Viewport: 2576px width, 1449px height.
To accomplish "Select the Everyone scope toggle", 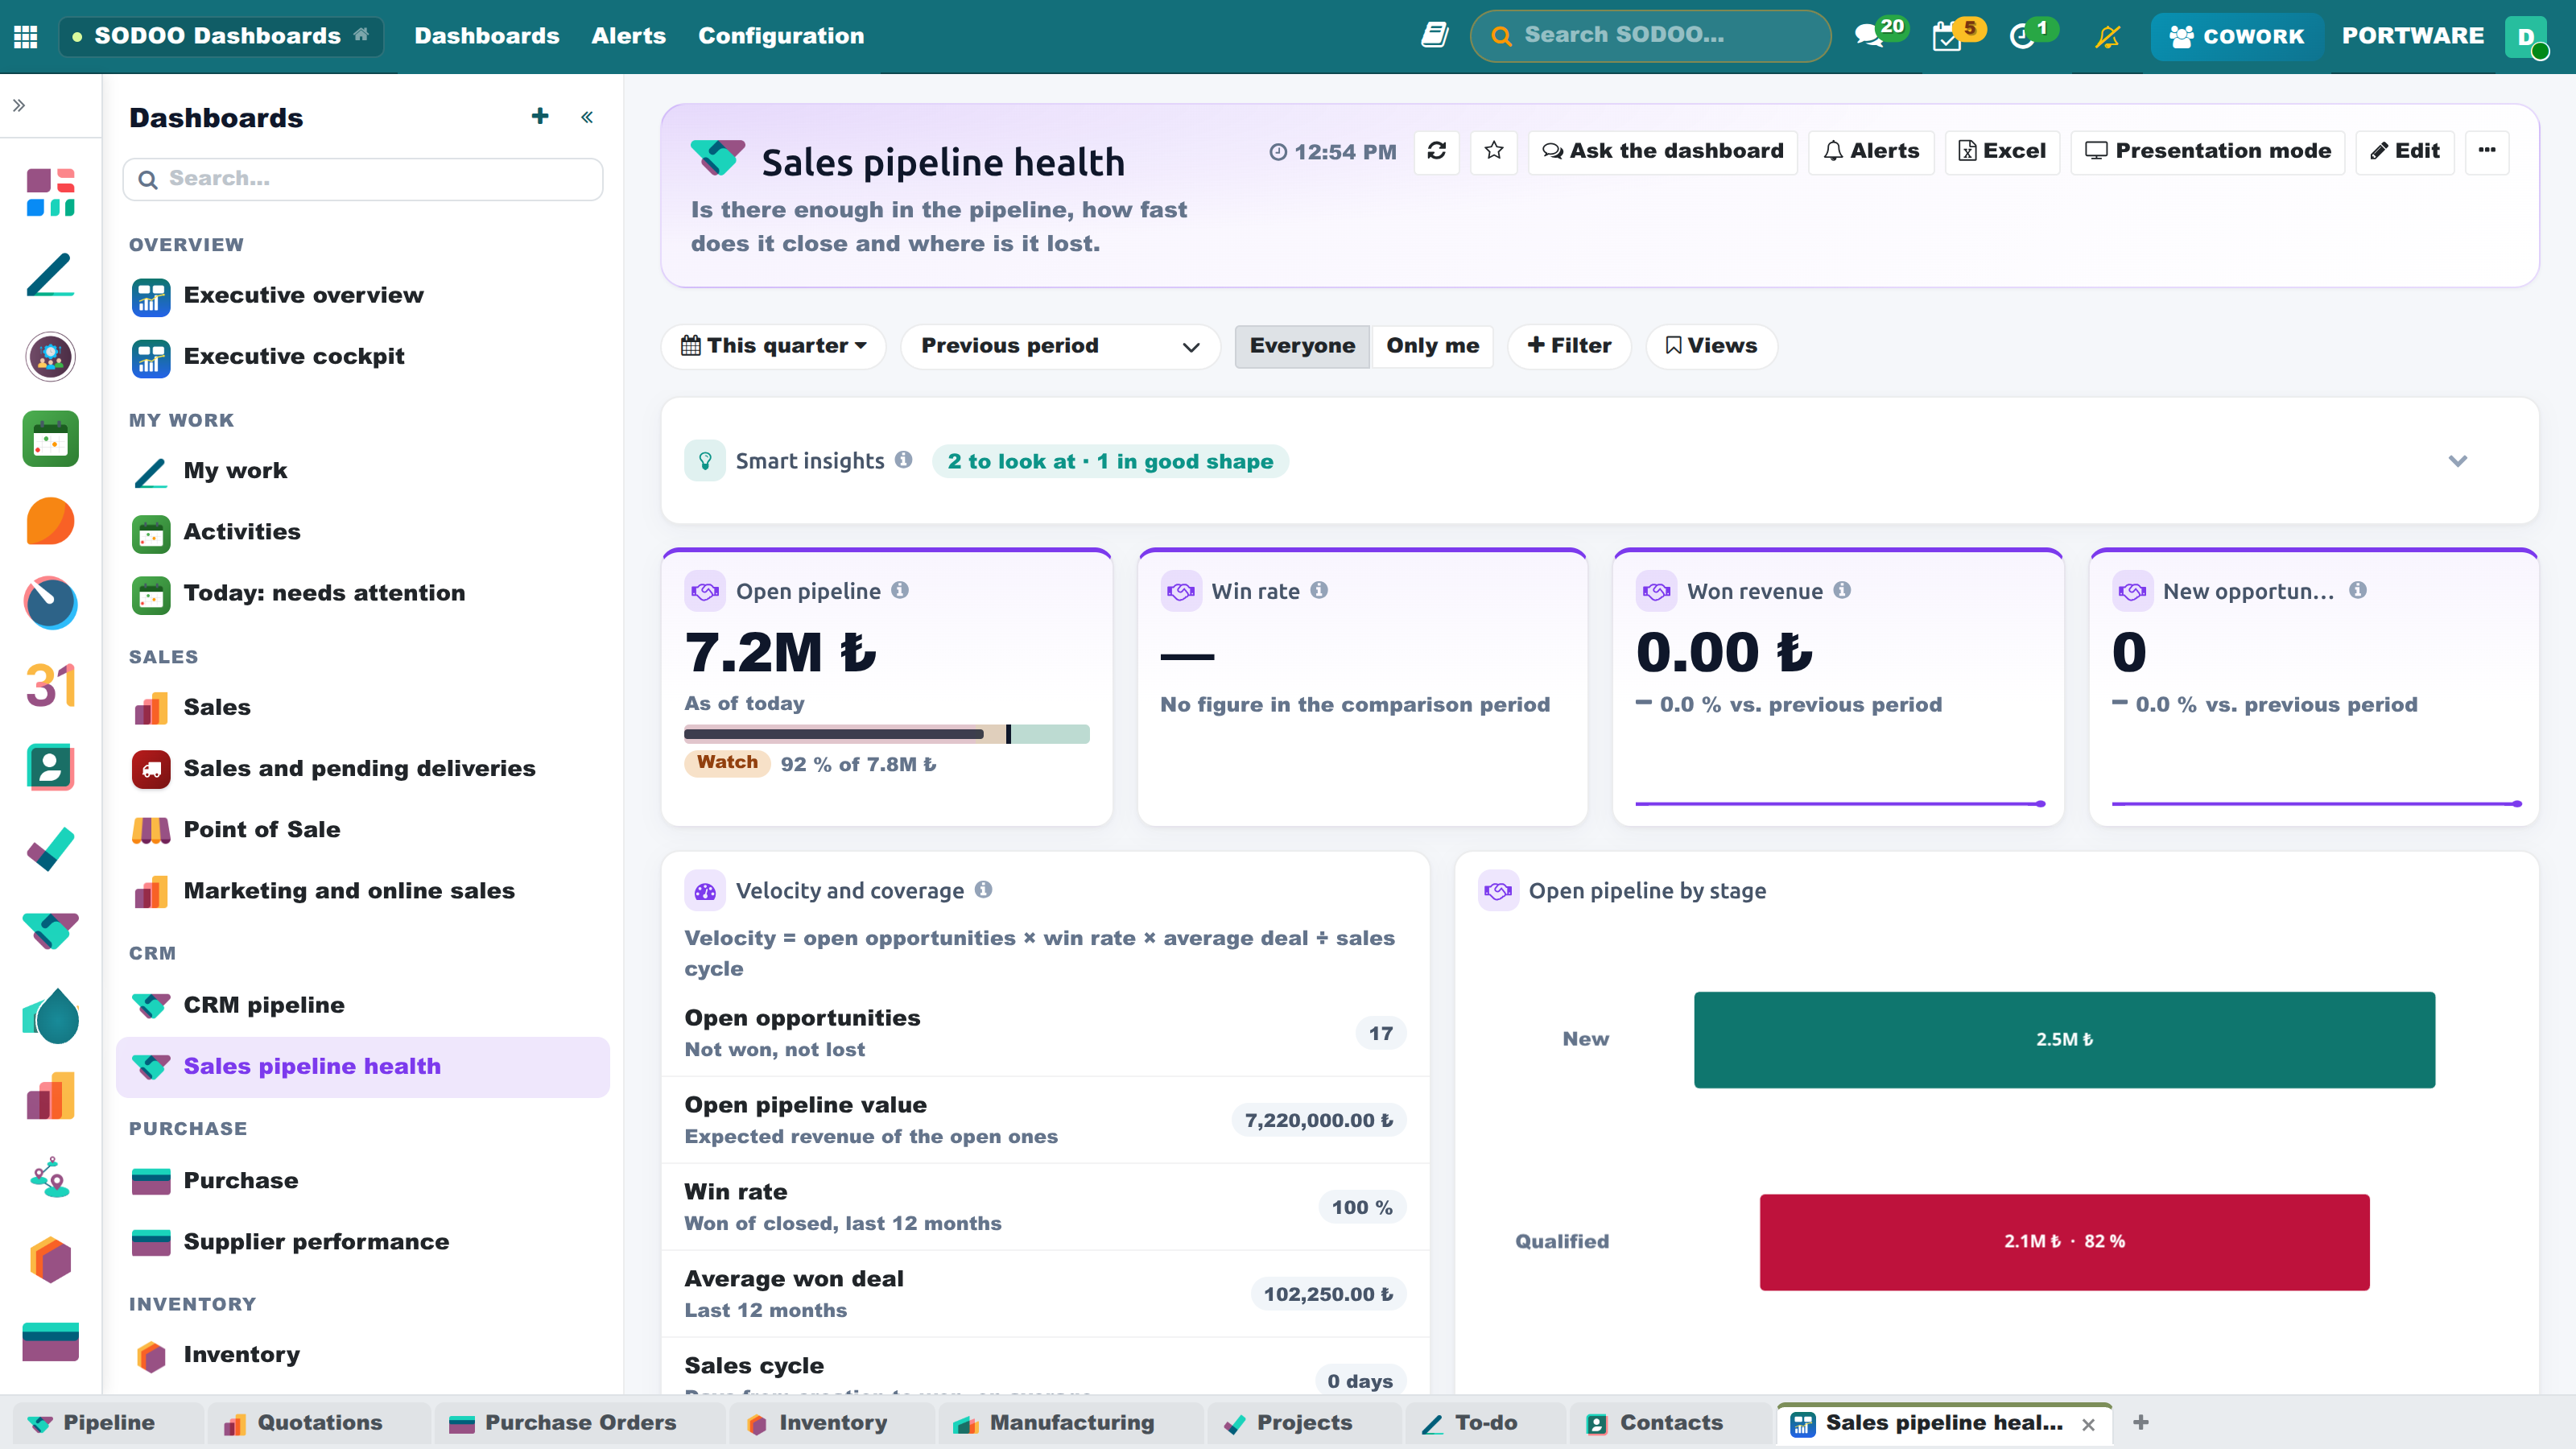I will (x=1302, y=346).
